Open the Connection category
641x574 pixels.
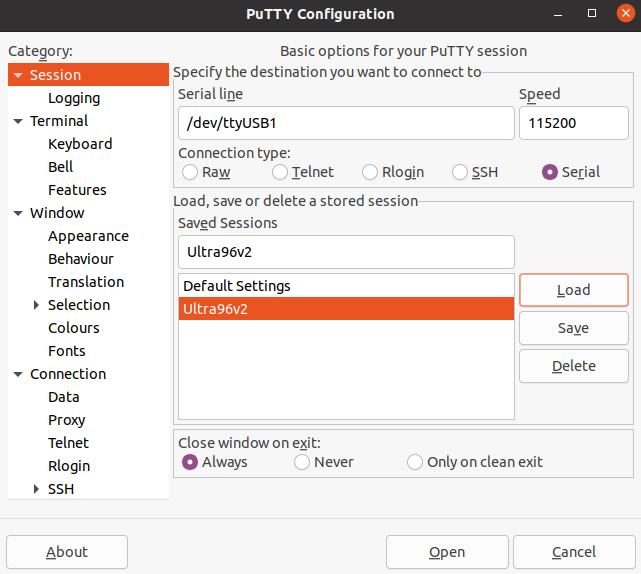(x=68, y=374)
